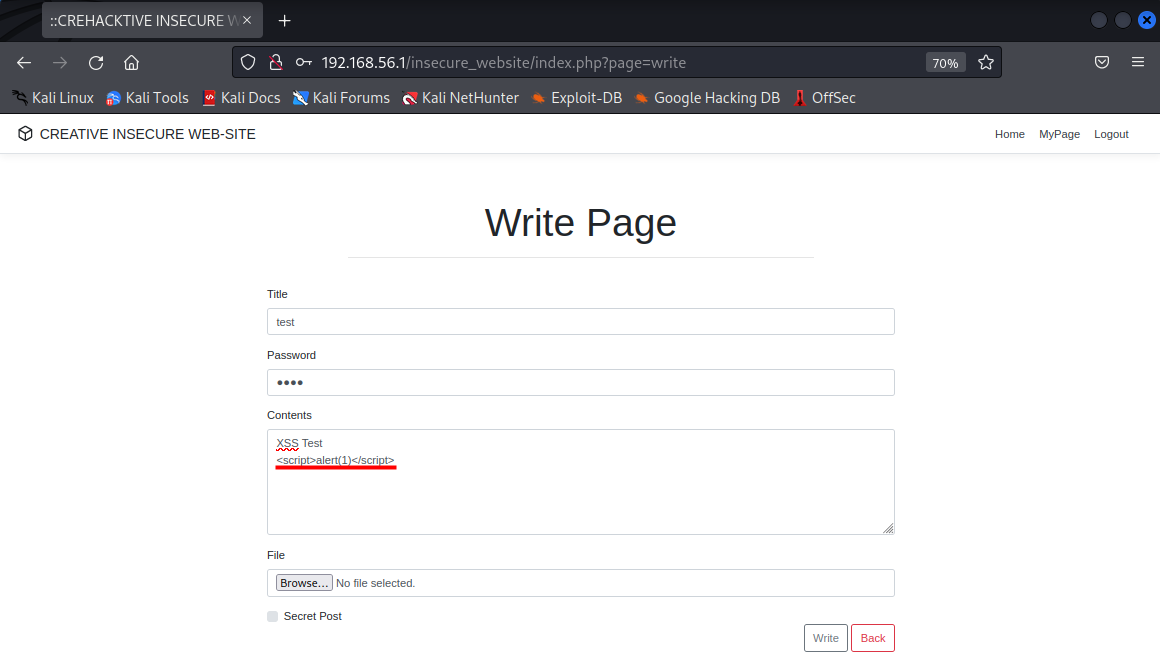Click the textarea resize handle
The height and width of the screenshot is (659, 1160).
[x=888, y=528]
